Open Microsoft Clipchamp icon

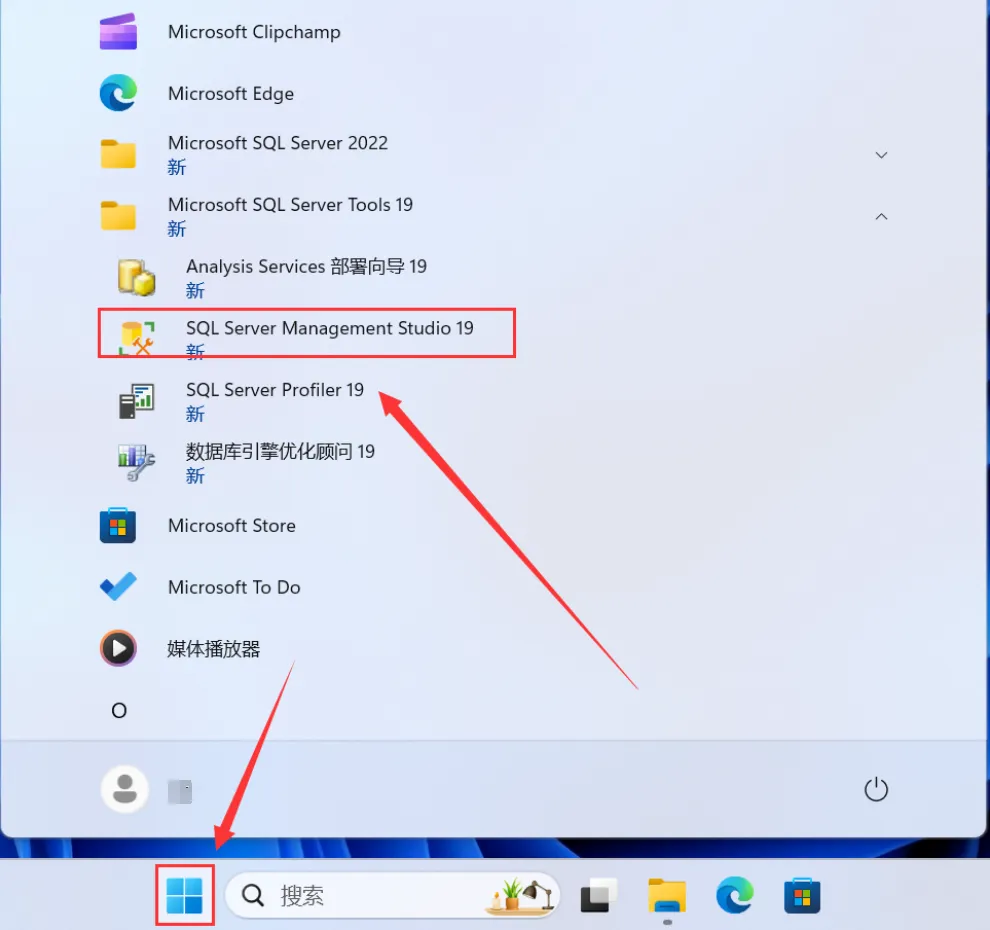click(x=118, y=32)
